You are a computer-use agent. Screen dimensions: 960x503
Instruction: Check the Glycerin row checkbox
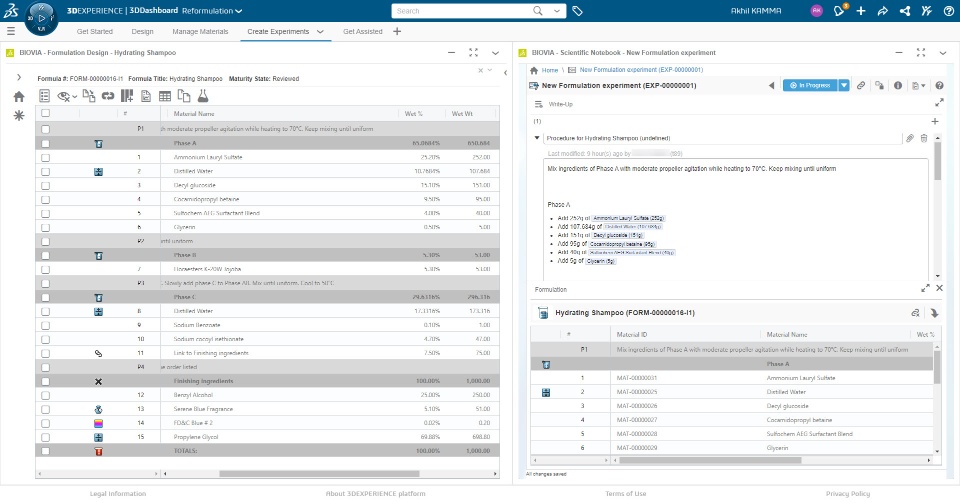(45, 227)
